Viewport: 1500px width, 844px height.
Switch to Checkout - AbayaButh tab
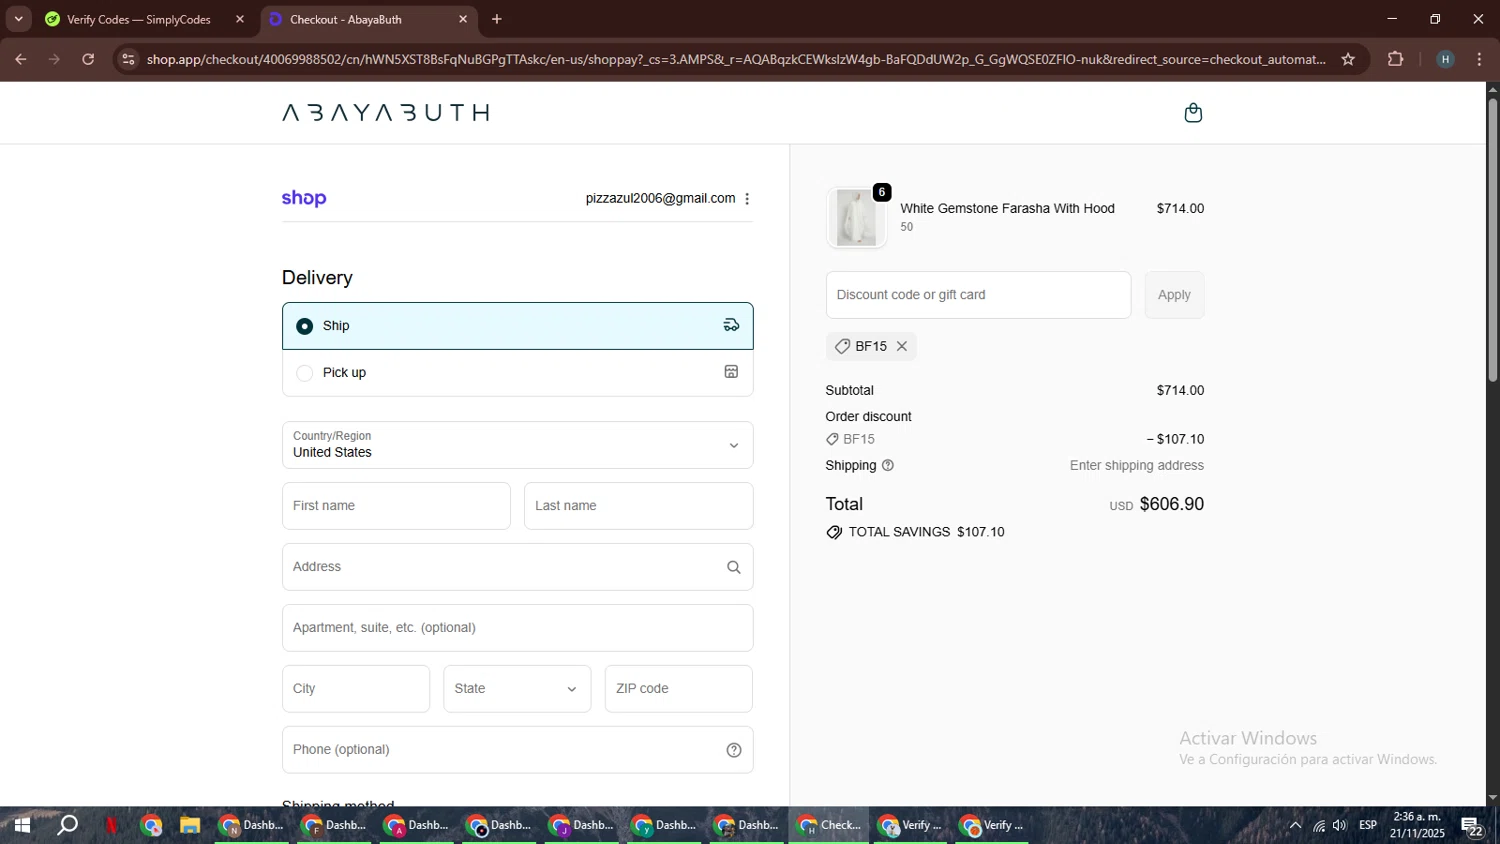click(346, 19)
